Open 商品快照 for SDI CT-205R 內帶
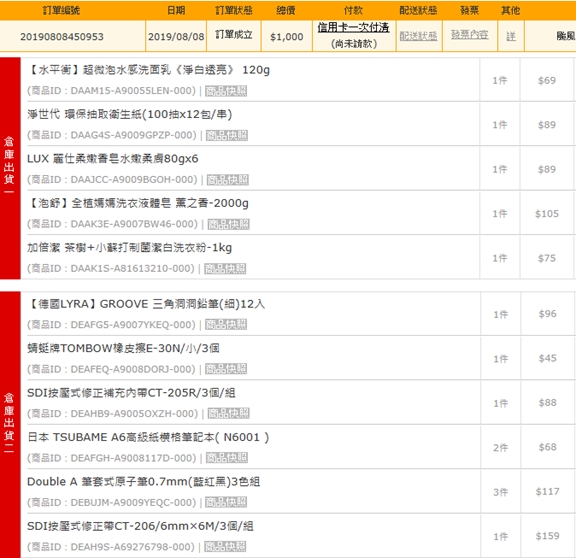The height and width of the screenshot is (558, 576). click(228, 413)
